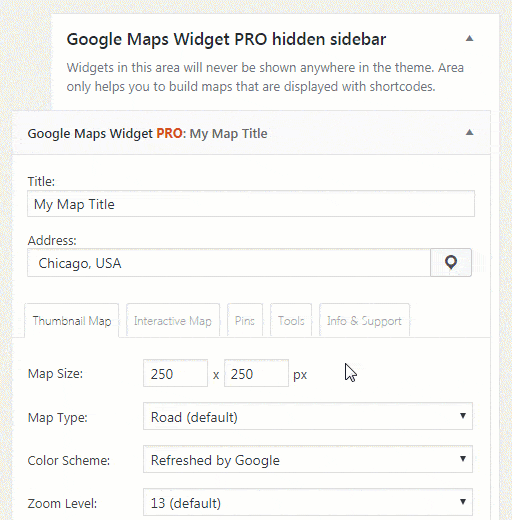Open the Tools tab
Viewport: 512px width, 520px height.
click(x=291, y=321)
